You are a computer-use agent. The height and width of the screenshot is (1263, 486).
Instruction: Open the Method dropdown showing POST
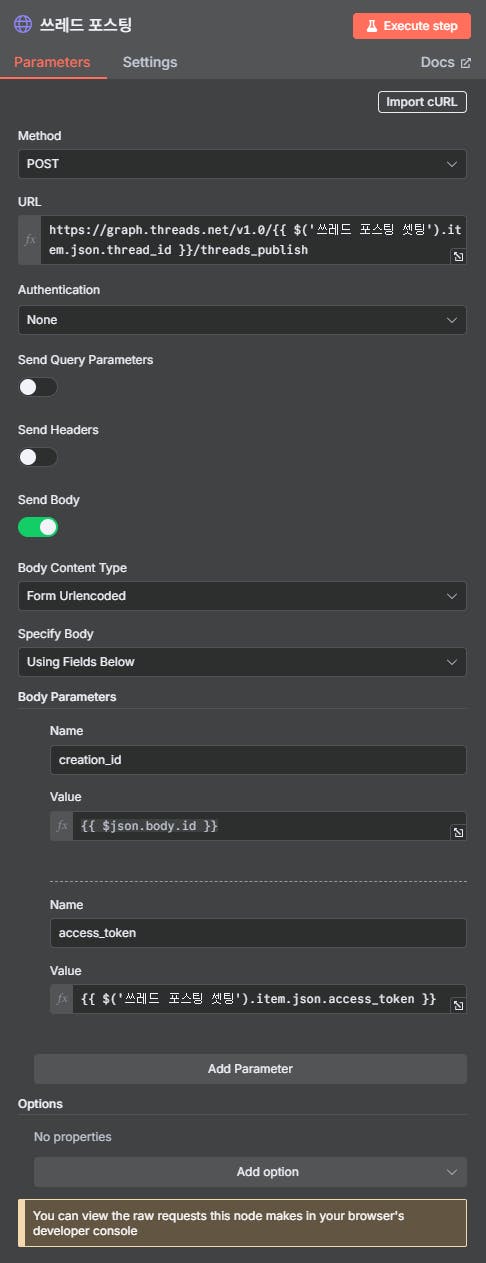pyautogui.click(x=242, y=164)
